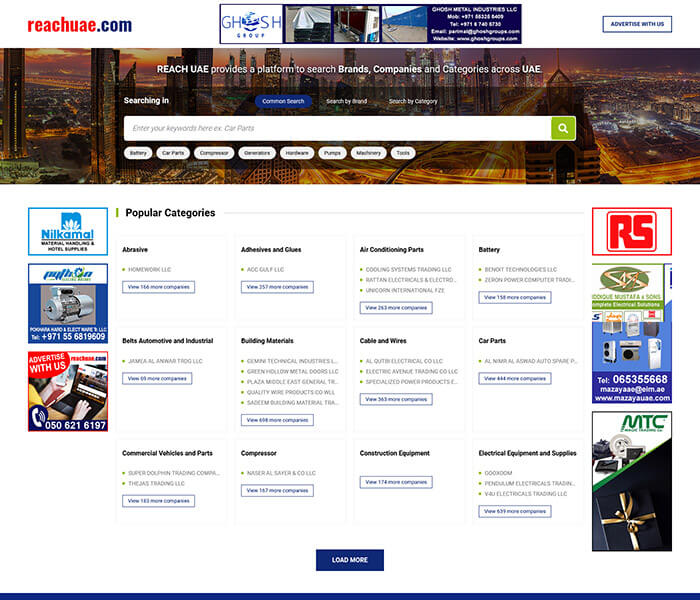
Task: Open the Siddique Mustafa & Sons ad
Action: [x=632, y=333]
